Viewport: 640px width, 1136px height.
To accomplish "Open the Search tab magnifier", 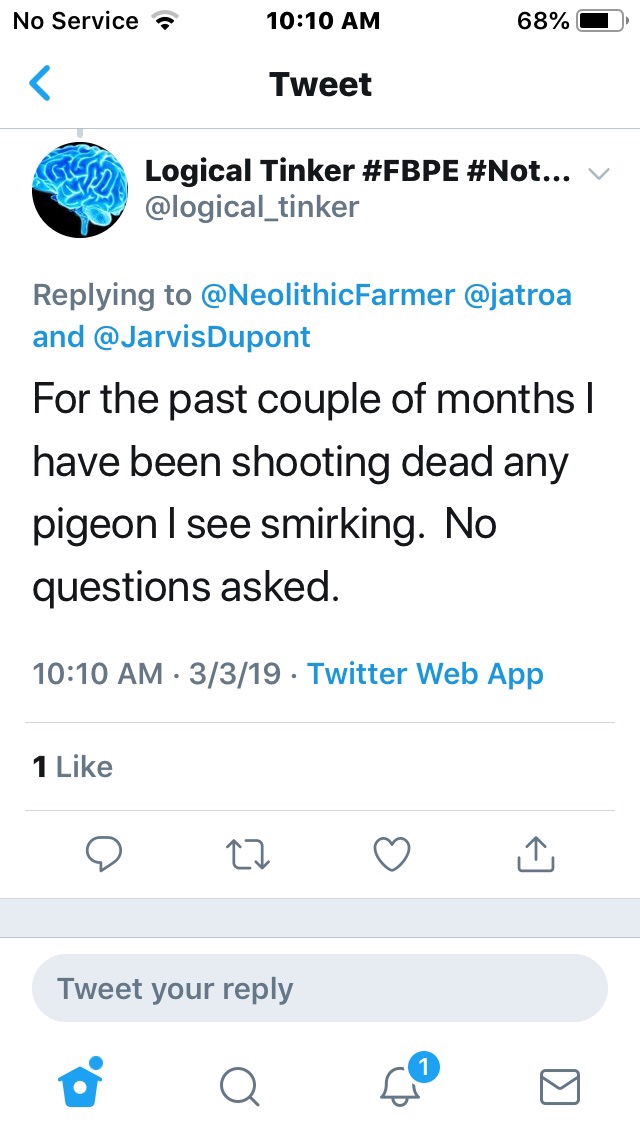I will click(239, 1085).
